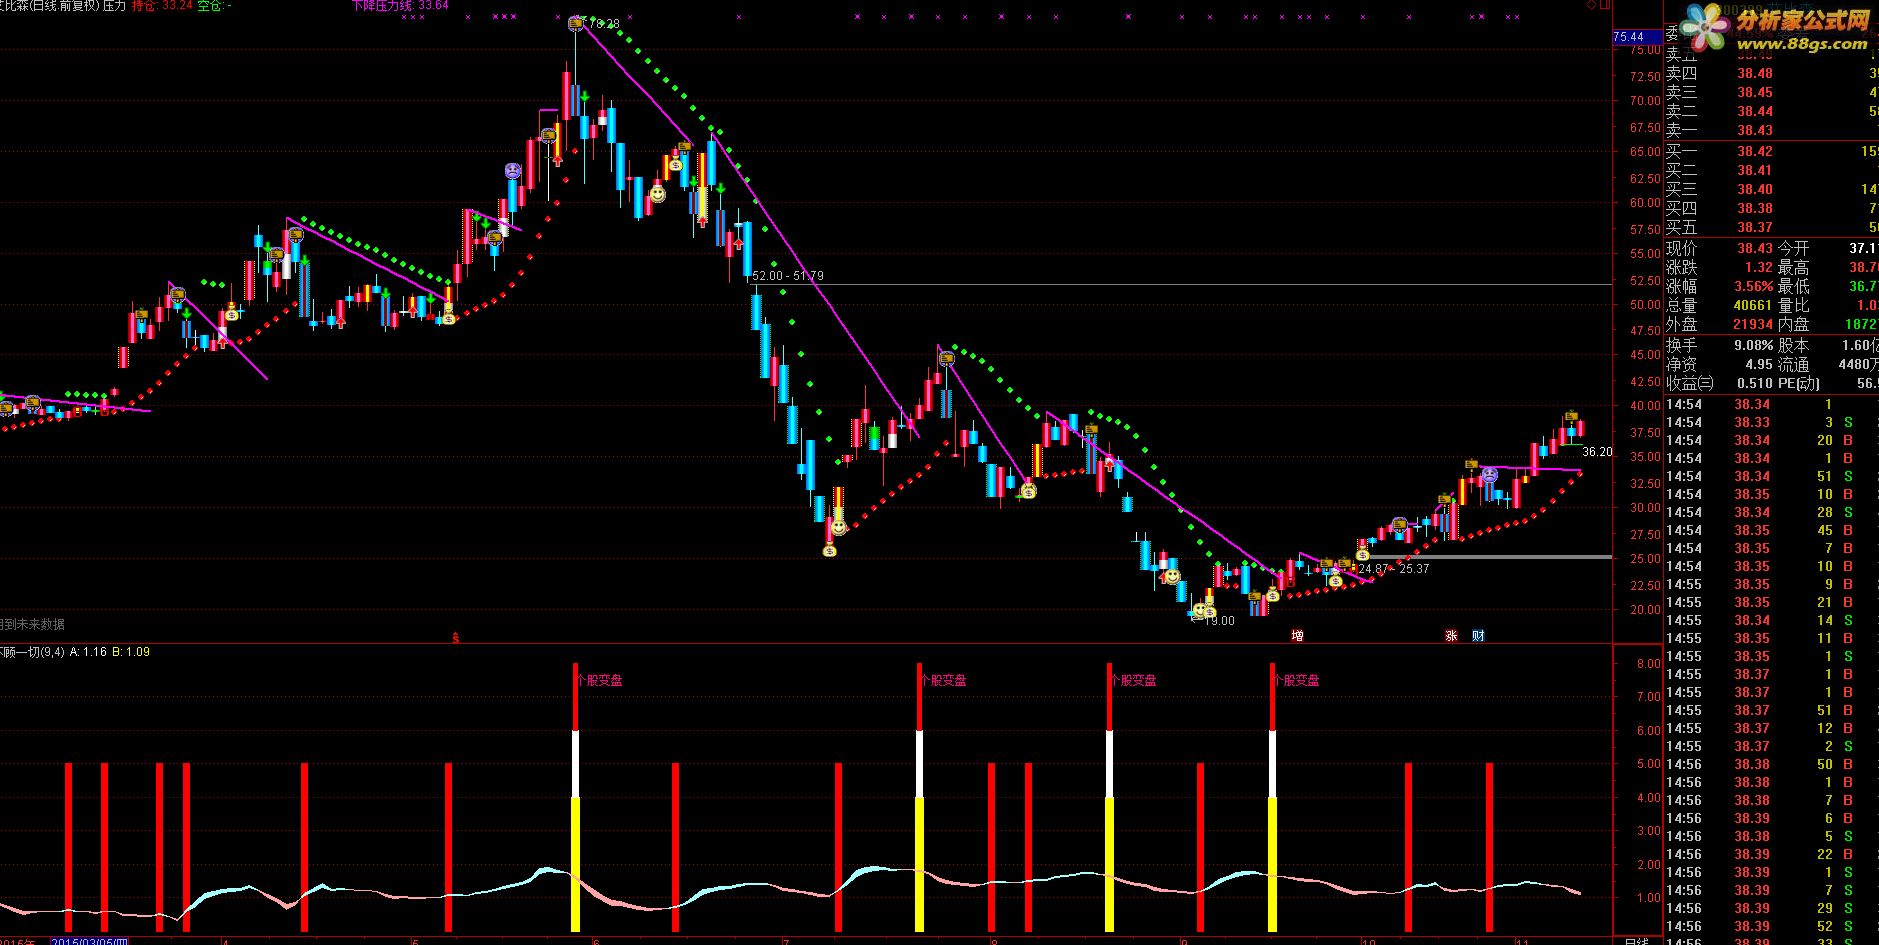Click the 19.00 low price label

point(1218,620)
